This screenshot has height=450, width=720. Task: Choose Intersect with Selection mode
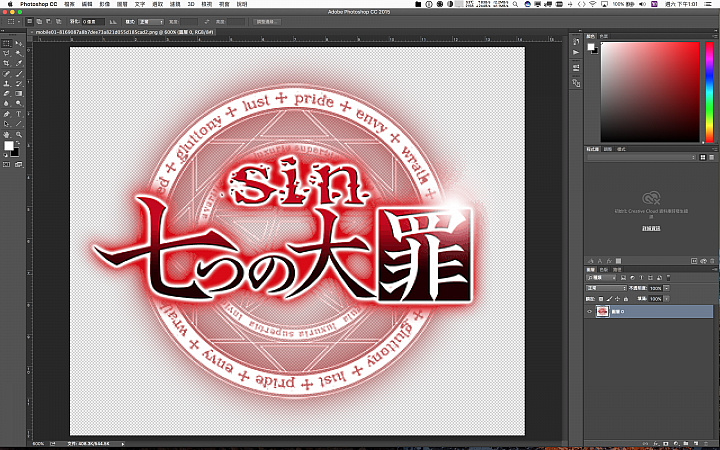click(x=58, y=22)
